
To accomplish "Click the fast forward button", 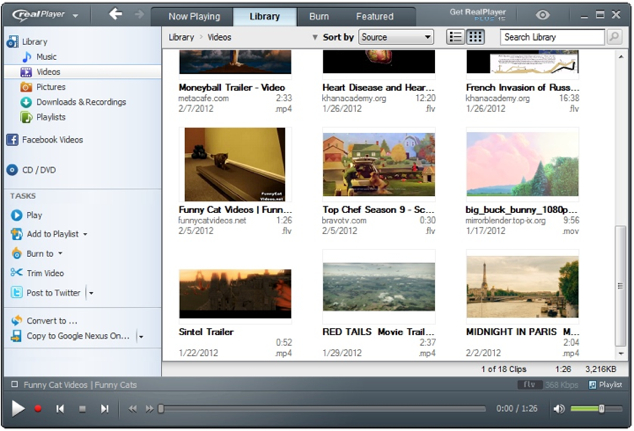I will point(149,409).
